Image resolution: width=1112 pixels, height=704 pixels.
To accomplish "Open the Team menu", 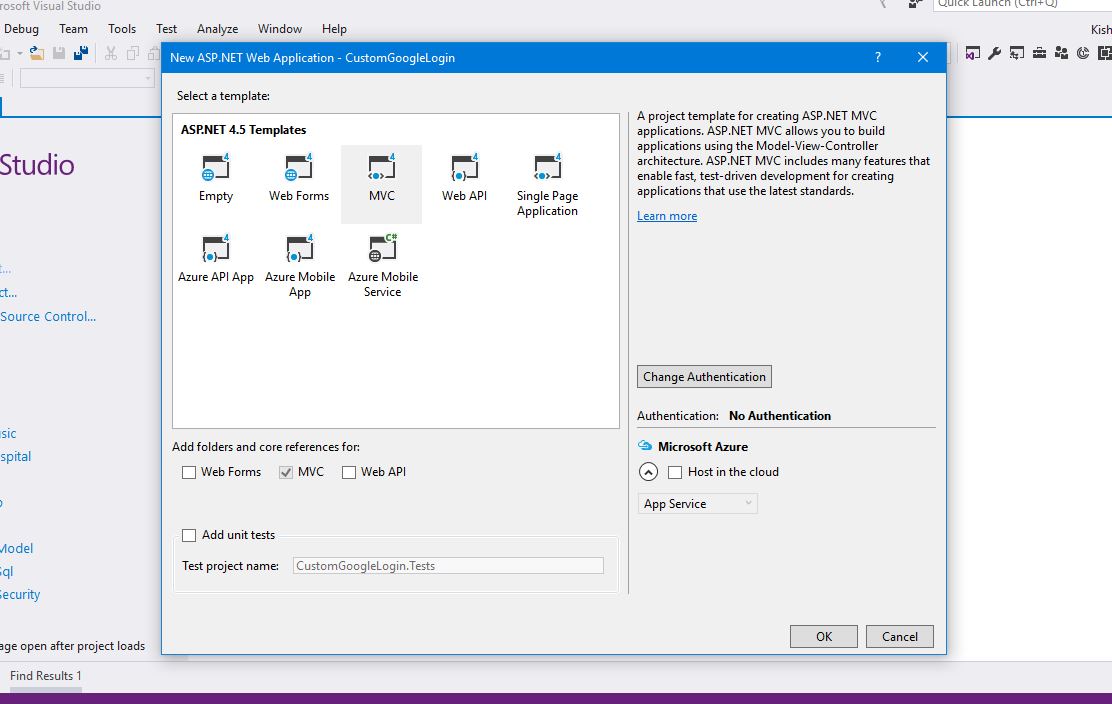I will point(73,28).
